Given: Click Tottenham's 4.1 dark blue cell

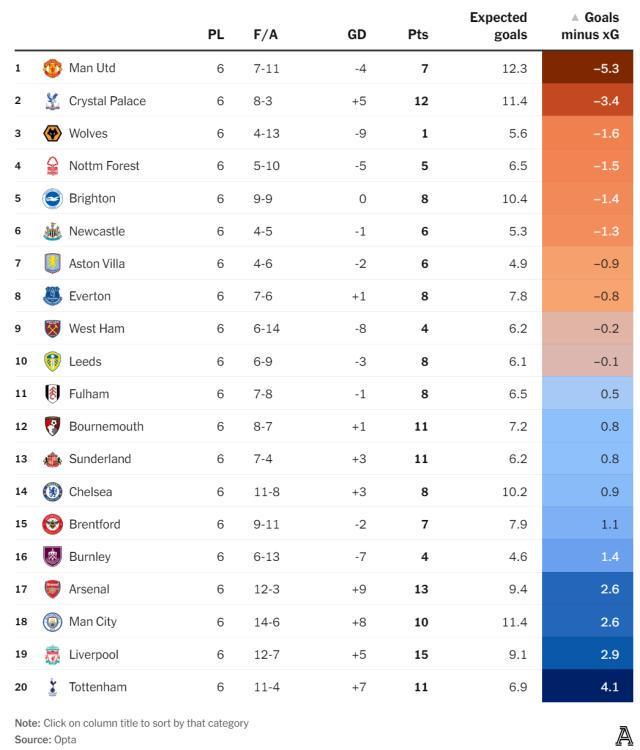Looking at the screenshot, I should 590,687.
